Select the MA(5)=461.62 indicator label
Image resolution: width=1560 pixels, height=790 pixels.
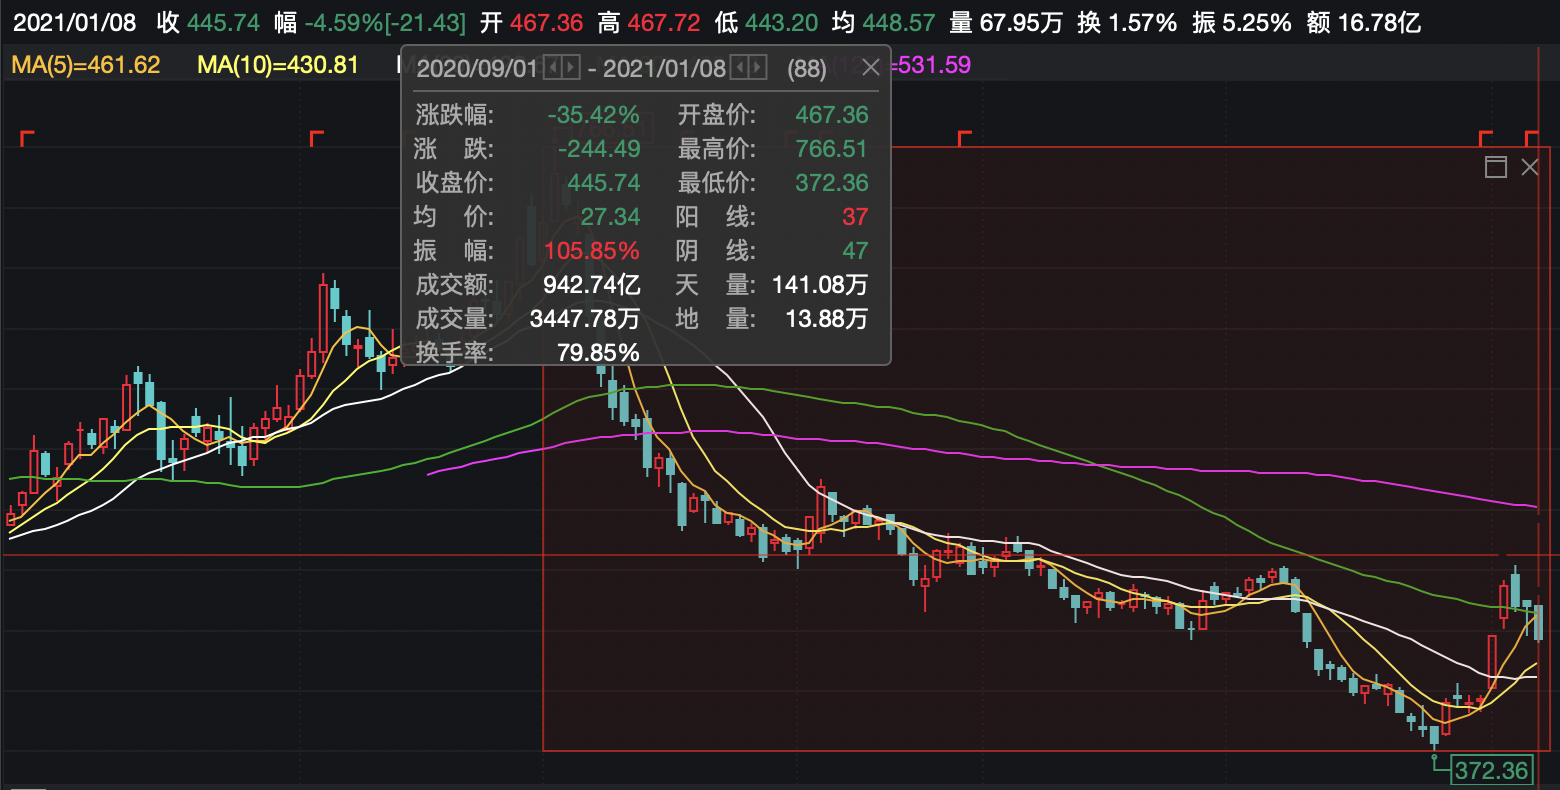click(86, 65)
